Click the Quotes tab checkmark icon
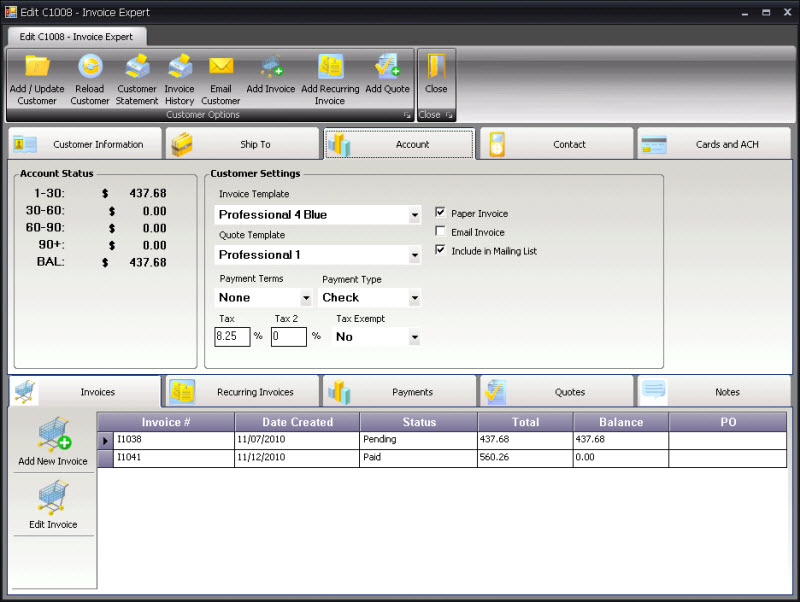The image size is (800, 602). (x=496, y=392)
